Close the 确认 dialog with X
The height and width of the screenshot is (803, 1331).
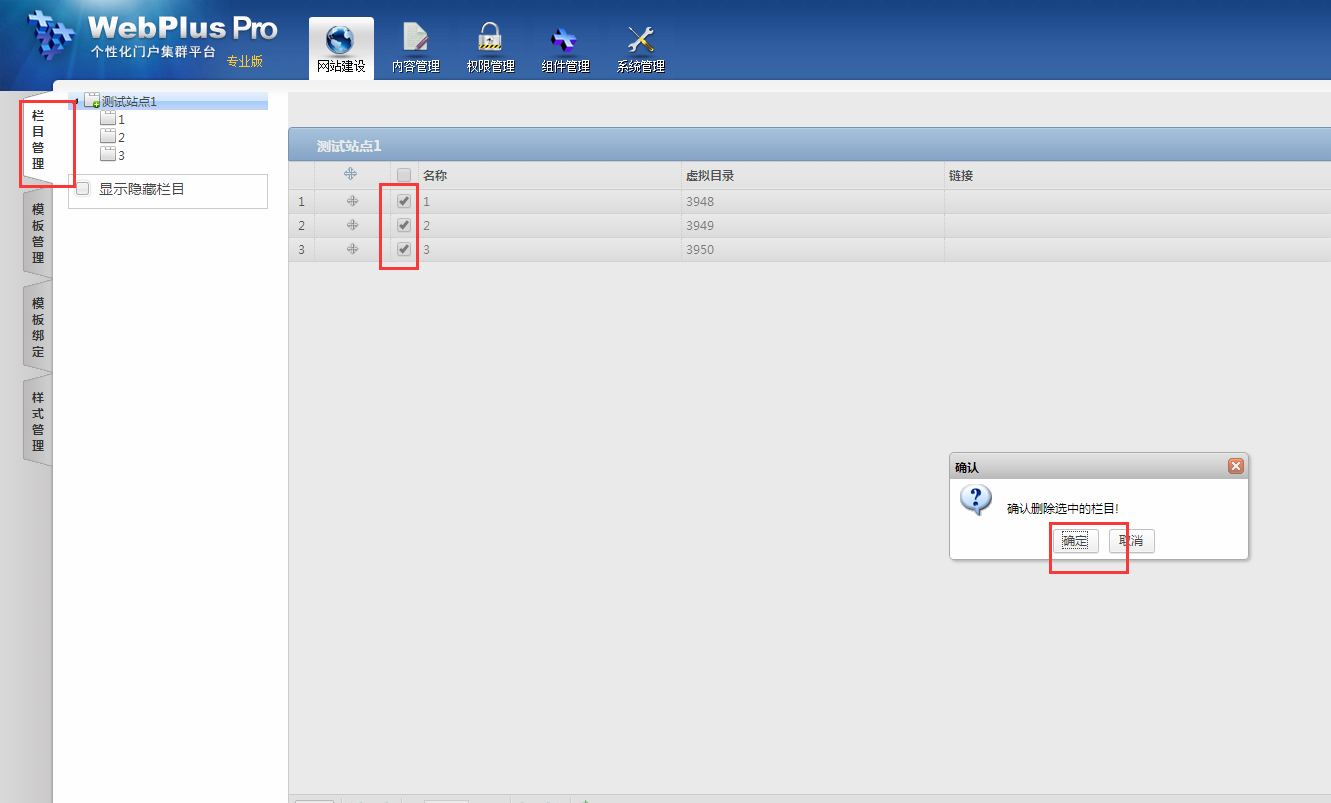[1235, 467]
